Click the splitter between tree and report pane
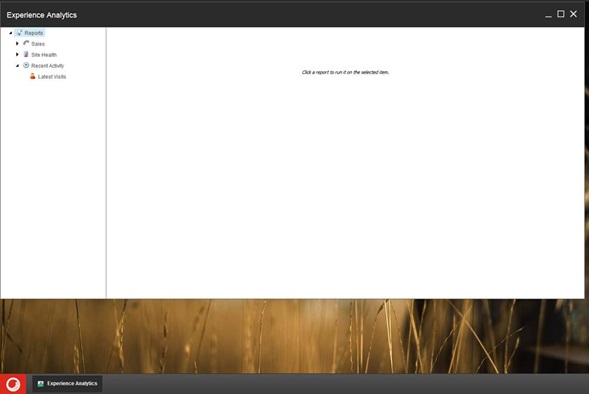This screenshot has width=589, height=394. [106, 163]
